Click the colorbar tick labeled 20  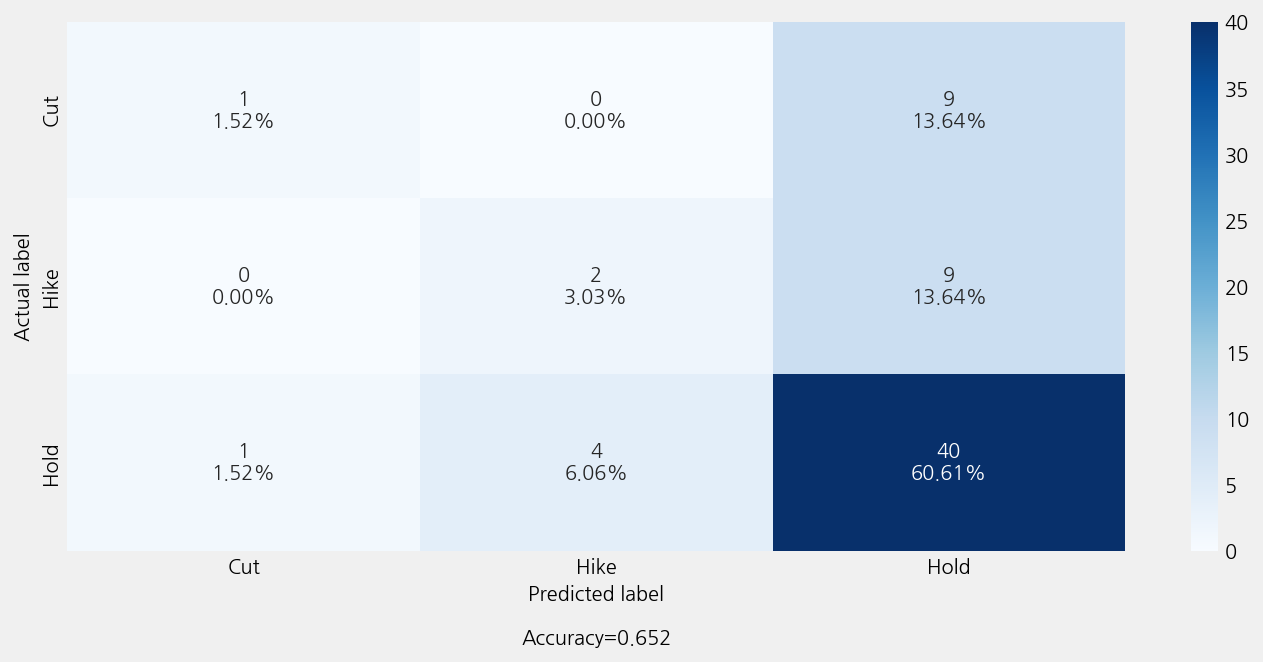click(1237, 288)
